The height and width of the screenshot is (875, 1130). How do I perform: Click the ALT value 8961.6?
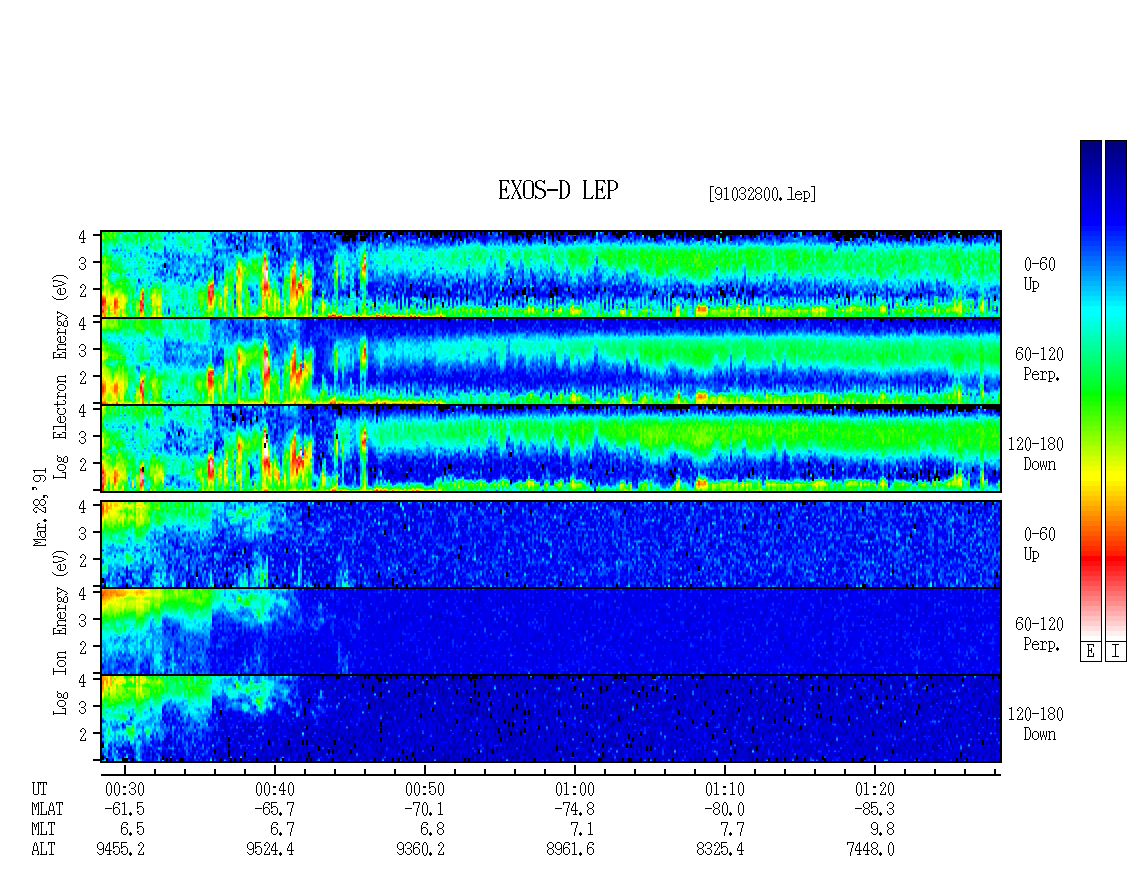tap(570, 850)
